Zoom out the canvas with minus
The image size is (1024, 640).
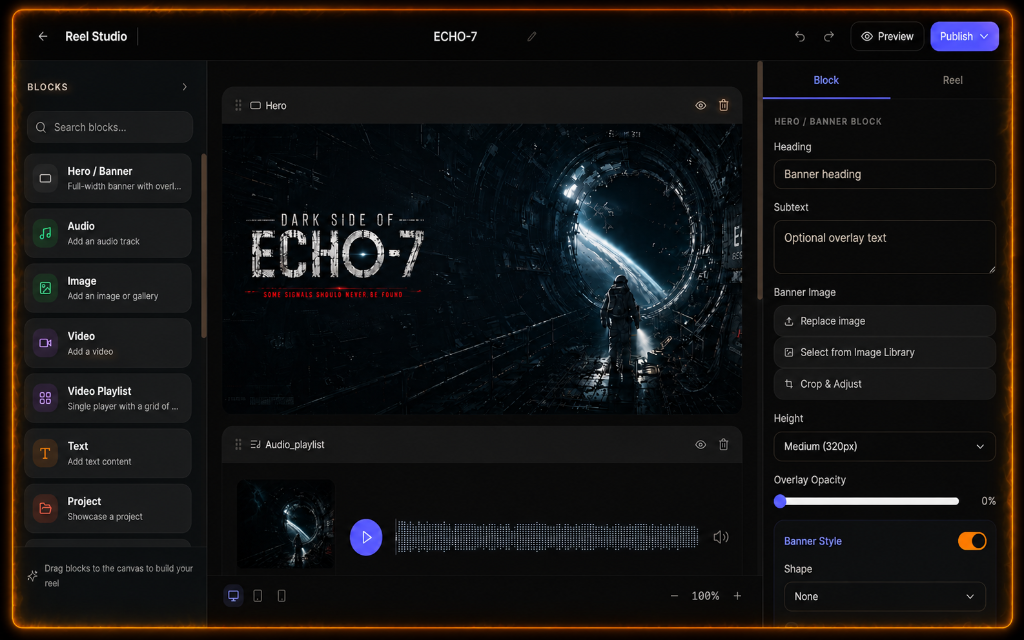pyautogui.click(x=674, y=596)
